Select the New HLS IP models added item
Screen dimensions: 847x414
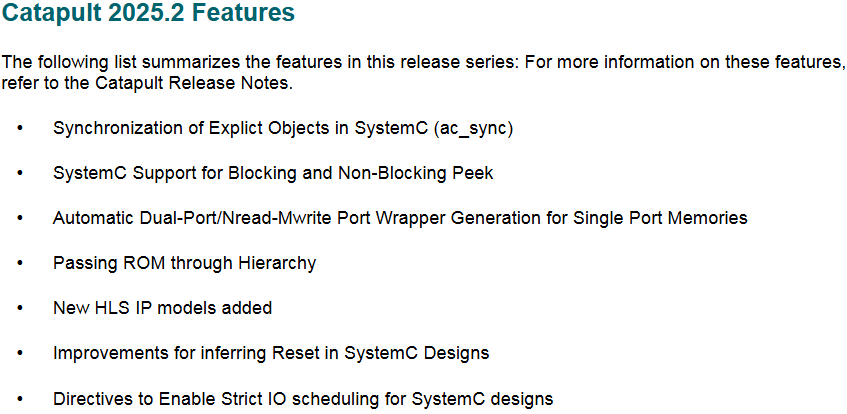click(162, 308)
